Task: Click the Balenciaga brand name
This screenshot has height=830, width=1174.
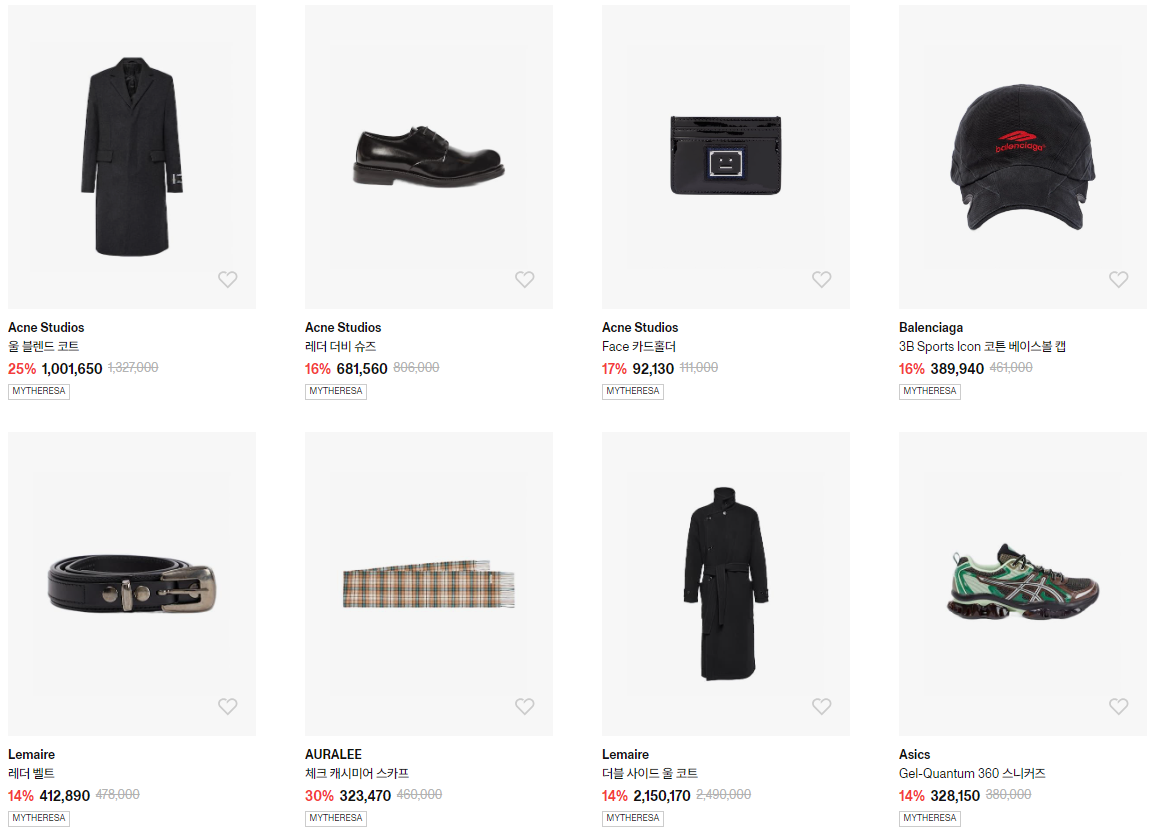Action: [x=931, y=328]
